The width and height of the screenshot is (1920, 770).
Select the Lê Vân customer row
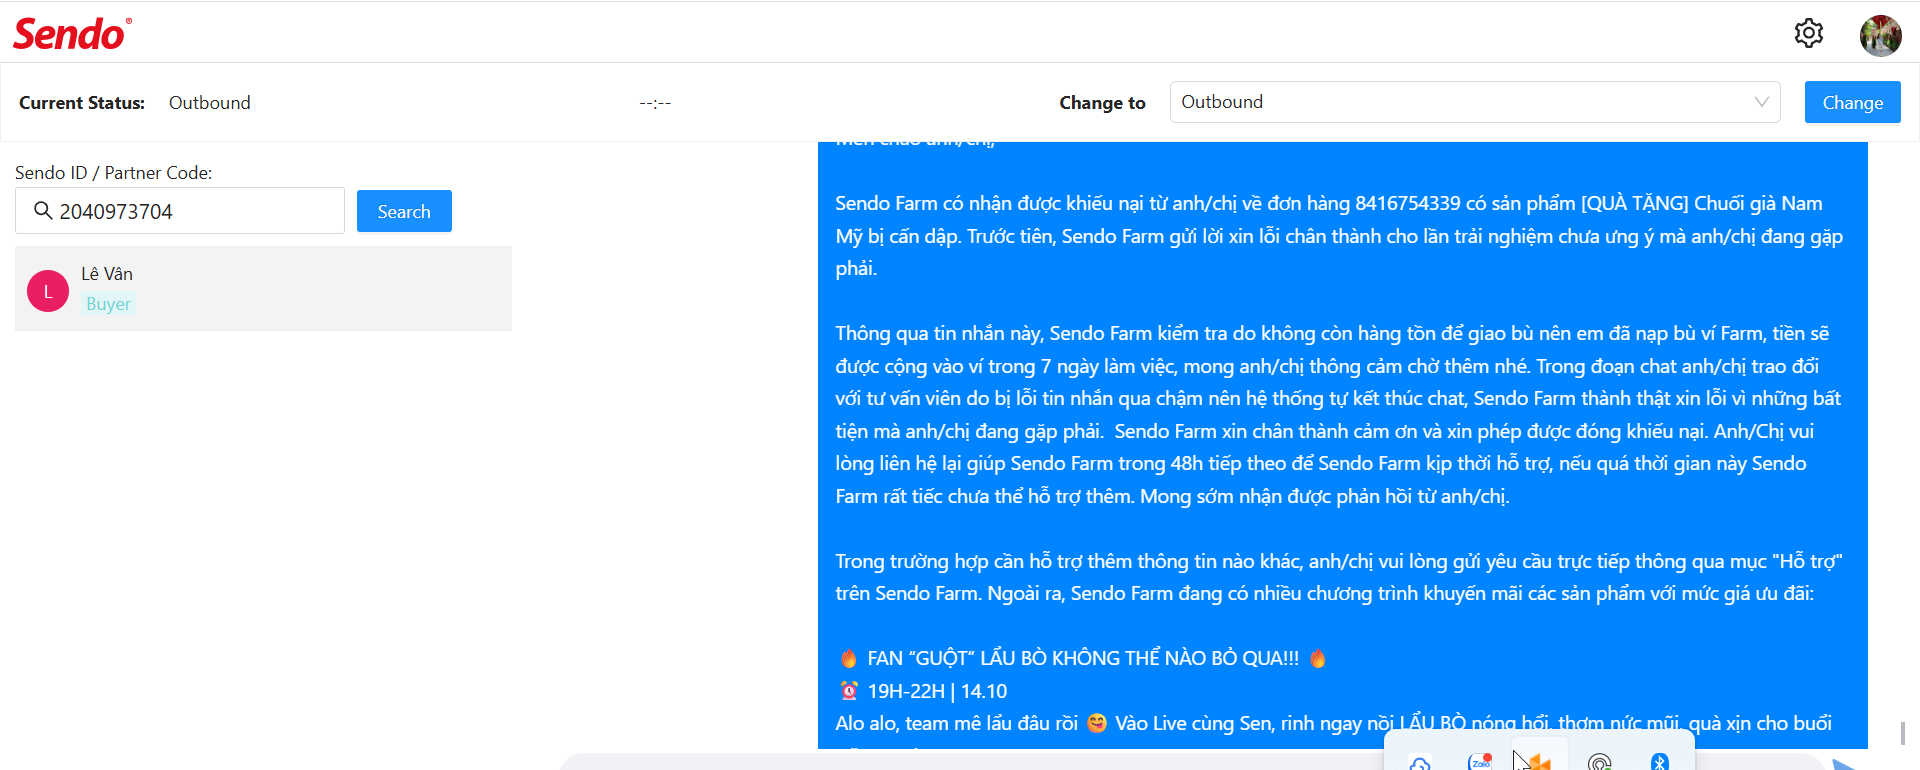tap(263, 289)
